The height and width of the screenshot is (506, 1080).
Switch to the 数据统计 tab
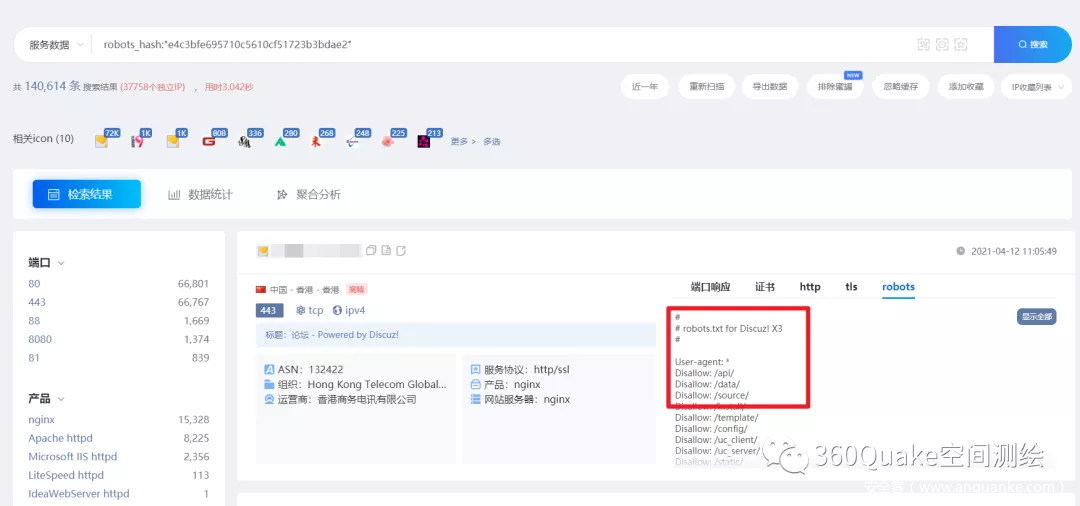point(200,194)
